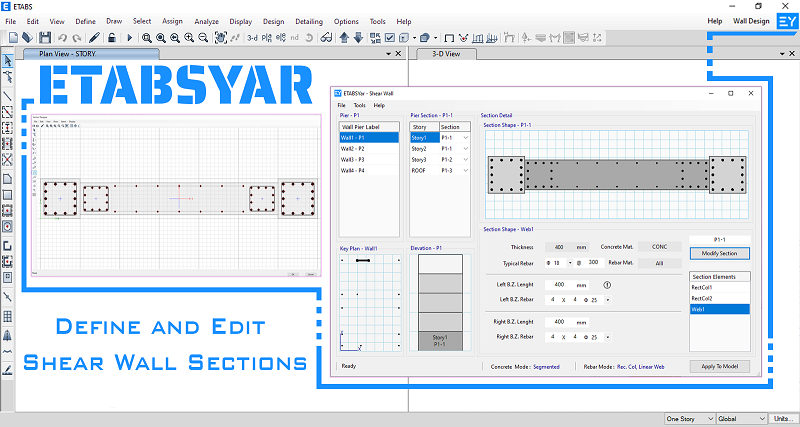800x427 pixels.
Task: Click the info icon beside Left B.Z. Length
Action: click(607, 285)
